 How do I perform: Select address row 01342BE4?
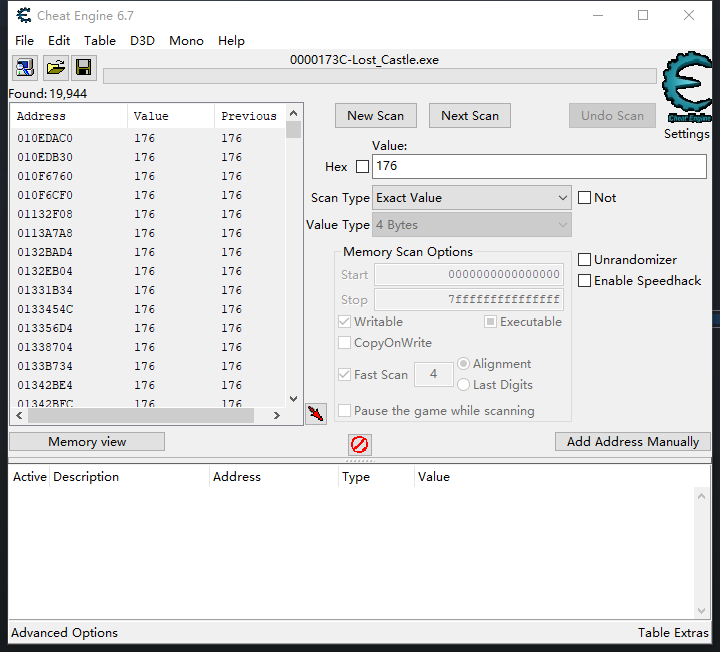[148, 385]
